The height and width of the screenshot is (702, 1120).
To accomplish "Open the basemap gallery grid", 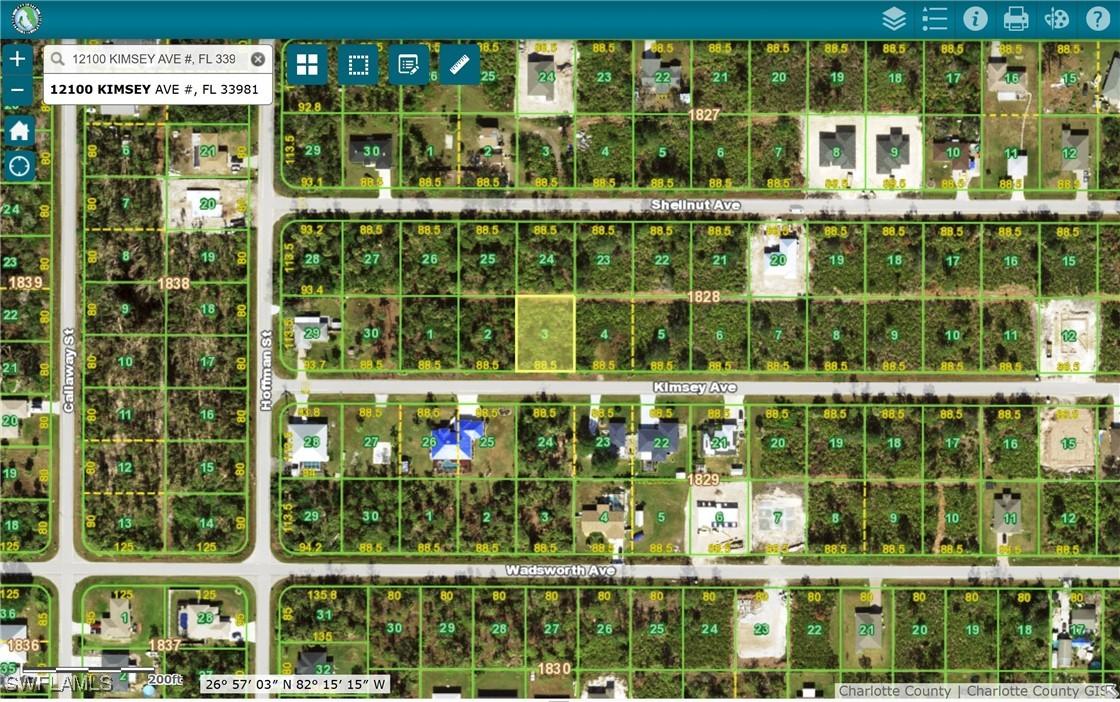I will point(306,63).
